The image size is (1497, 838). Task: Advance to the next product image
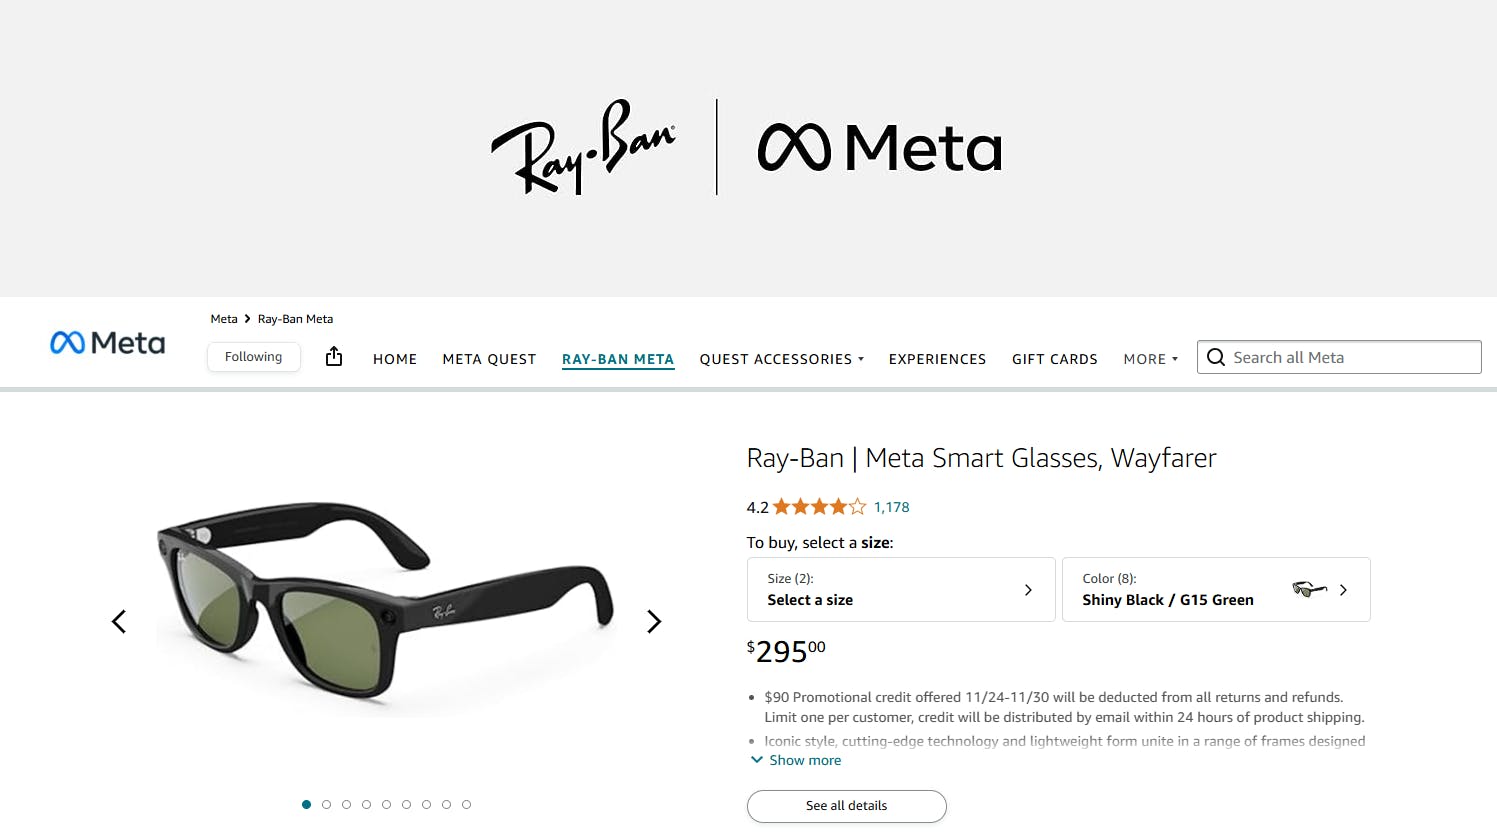coord(654,622)
